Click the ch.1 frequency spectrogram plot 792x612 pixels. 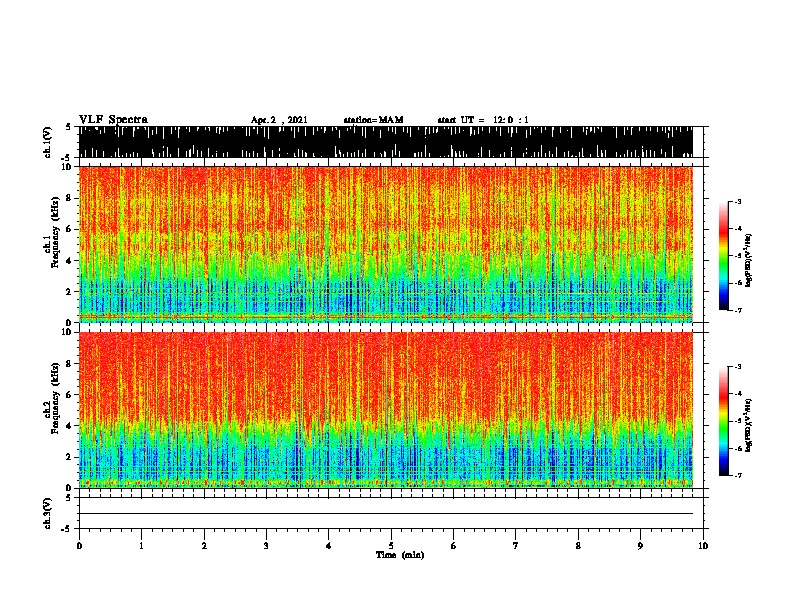pyautogui.click(x=386, y=244)
